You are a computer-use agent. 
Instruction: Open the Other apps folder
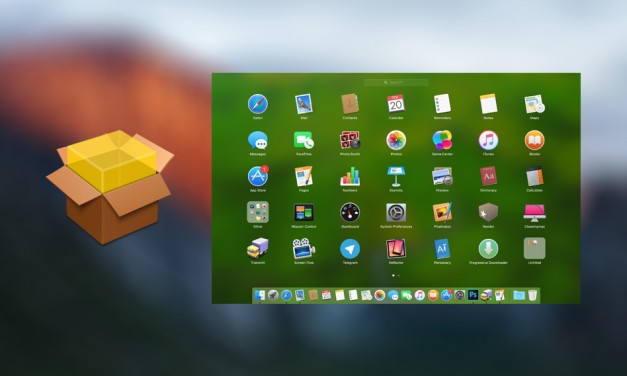(x=258, y=212)
